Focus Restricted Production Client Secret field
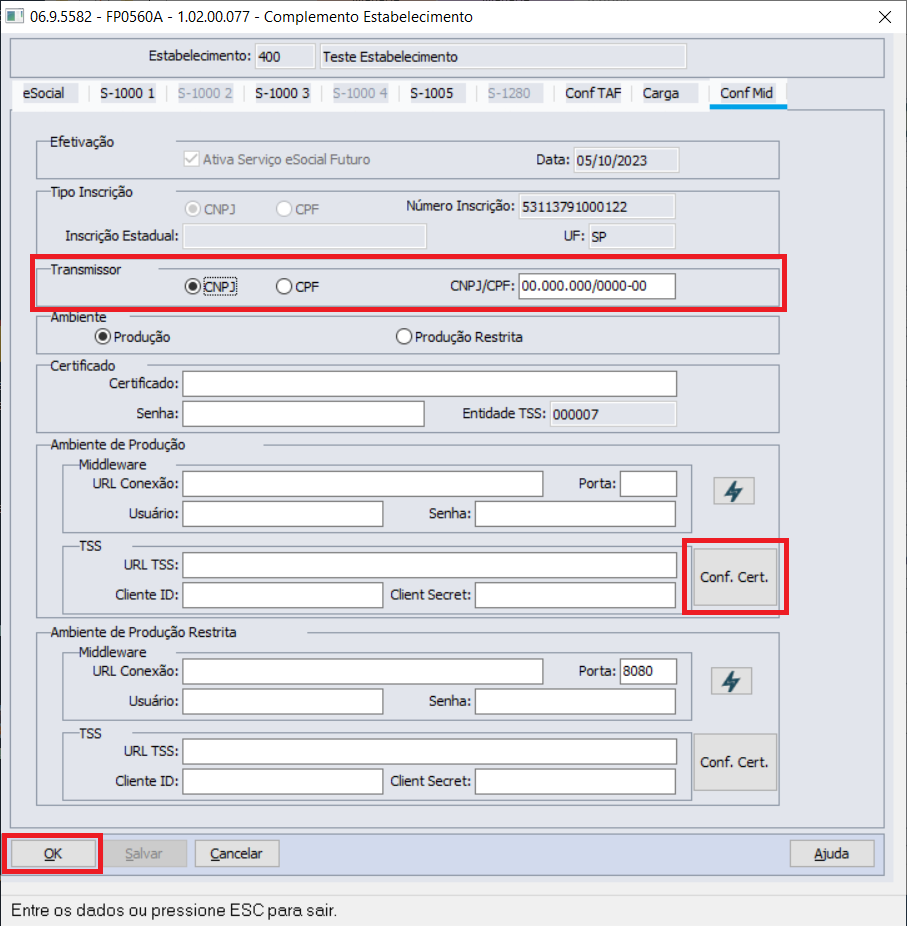 pyautogui.click(x=575, y=781)
